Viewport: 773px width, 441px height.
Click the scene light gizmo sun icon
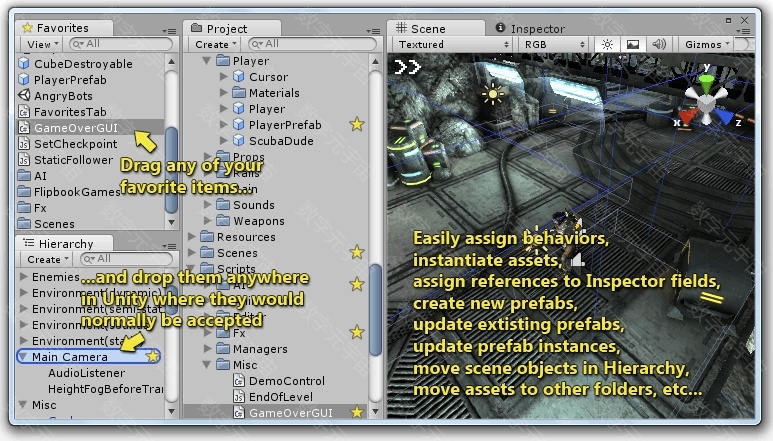click(x=492, y=94)
